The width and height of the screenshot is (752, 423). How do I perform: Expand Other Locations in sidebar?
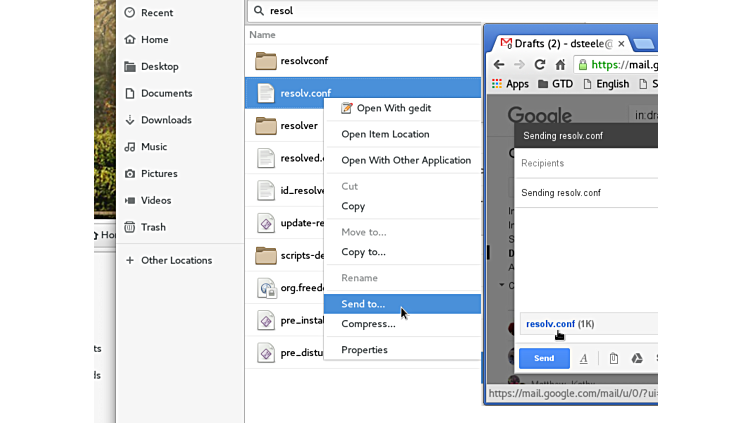coord(176,260)
